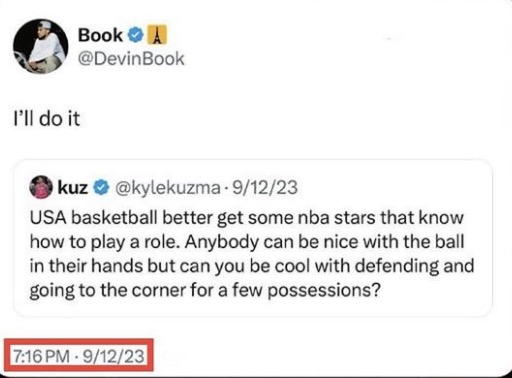
Task: Open Devin Booker's round profile picture
Action: [41, 46]
